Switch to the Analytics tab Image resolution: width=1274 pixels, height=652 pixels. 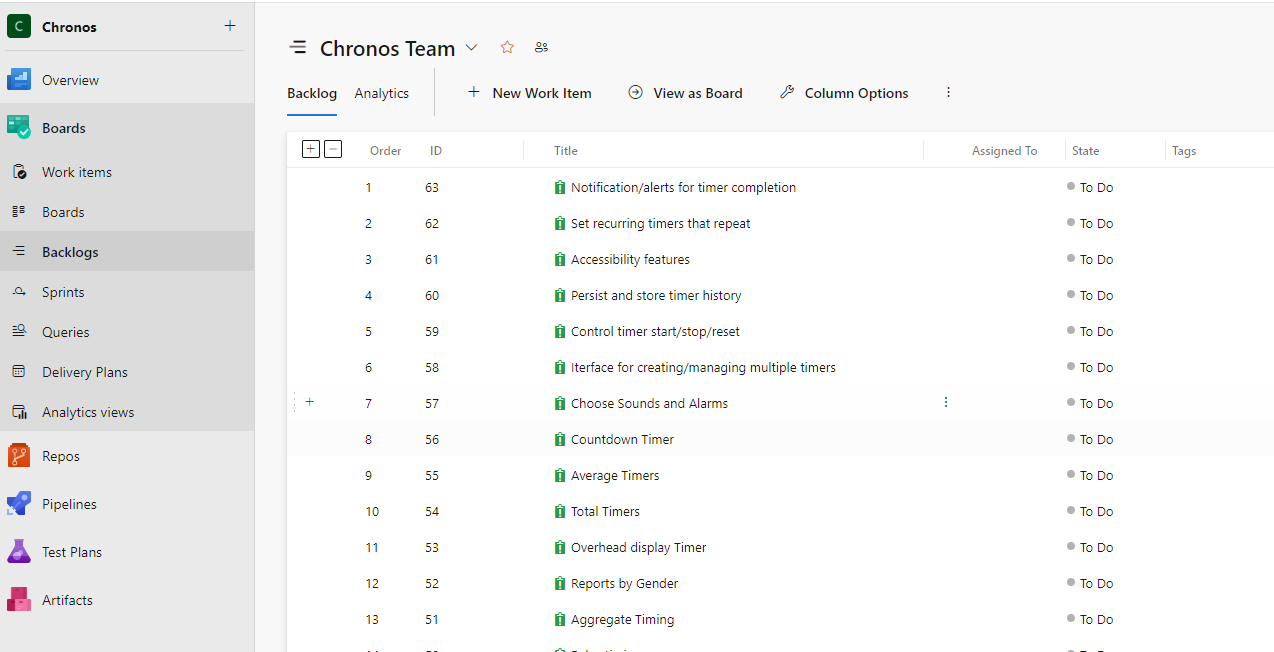pyautogui.click(x=381, y=93)
